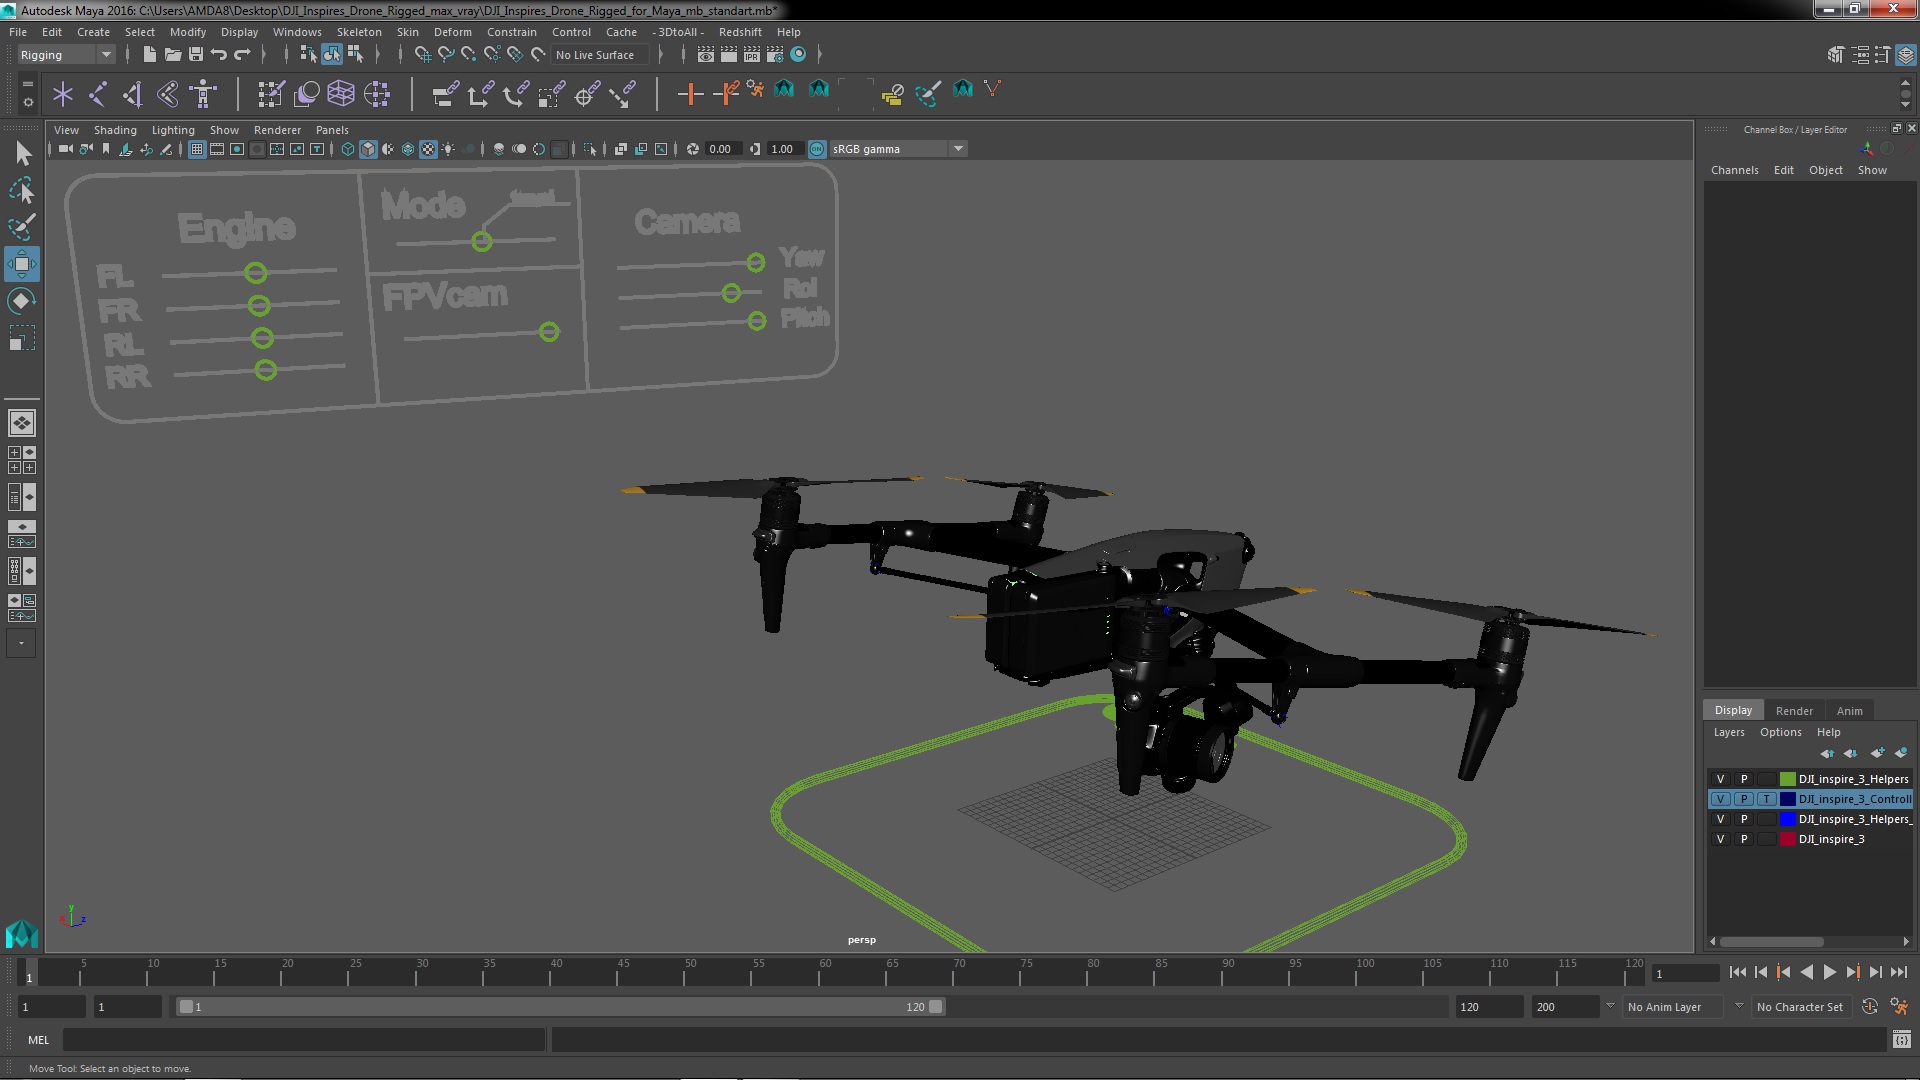Screen dimensions: 1920x1080
Task: Select the Create Joints tool icon
Action: pos(98,94)
